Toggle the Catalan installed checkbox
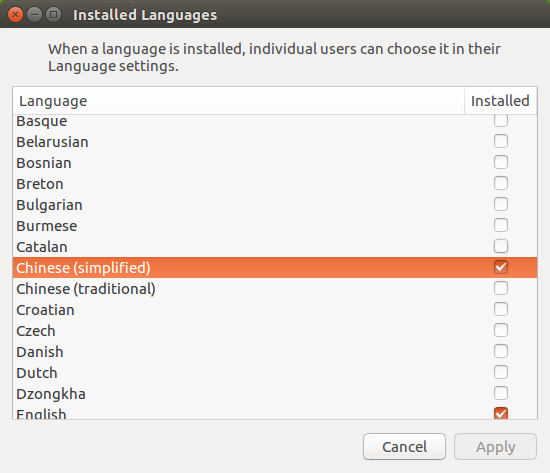Viewport: 550px width, 473px height. pos(501,246)
